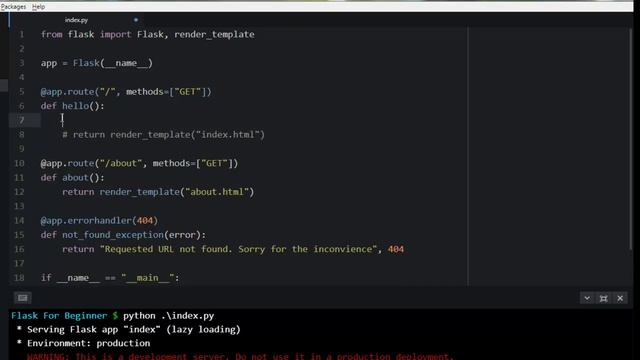Open the Packages menu
640x360 pixels.
tap(13, 7)
